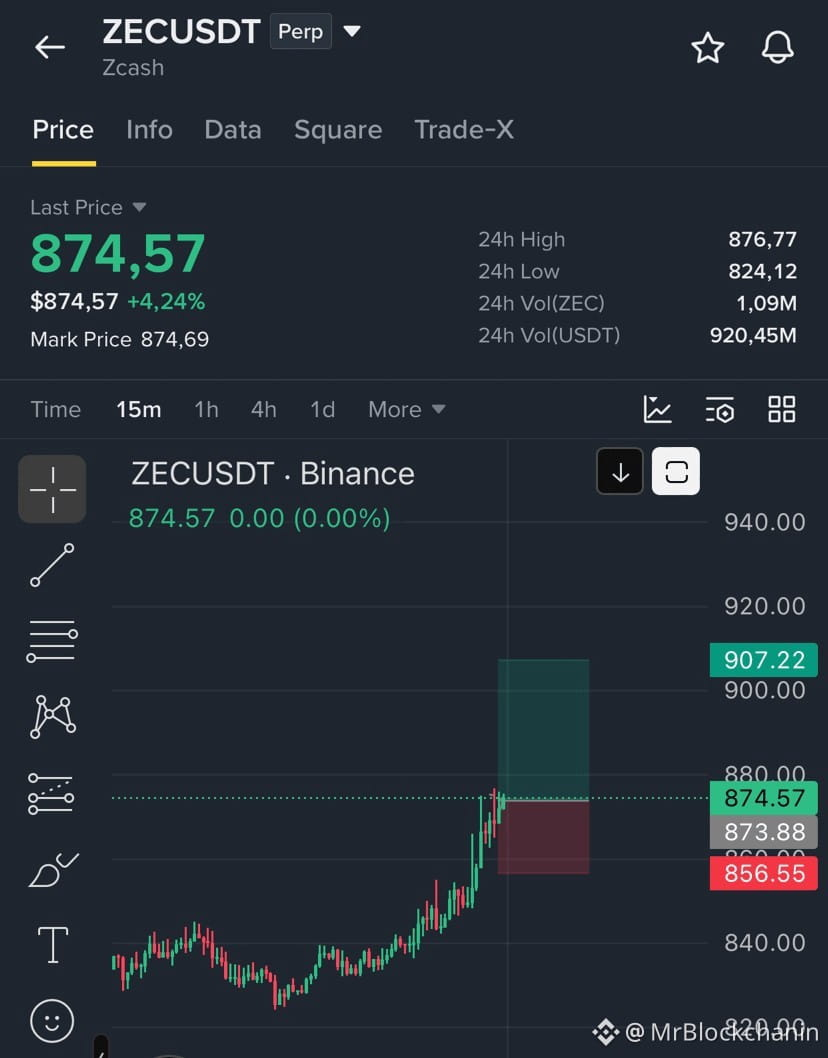This screenshot has width=828, height=1058.
Task: Click the 24h Vol(USDT) value 920,45M
Action: (752, 335)
